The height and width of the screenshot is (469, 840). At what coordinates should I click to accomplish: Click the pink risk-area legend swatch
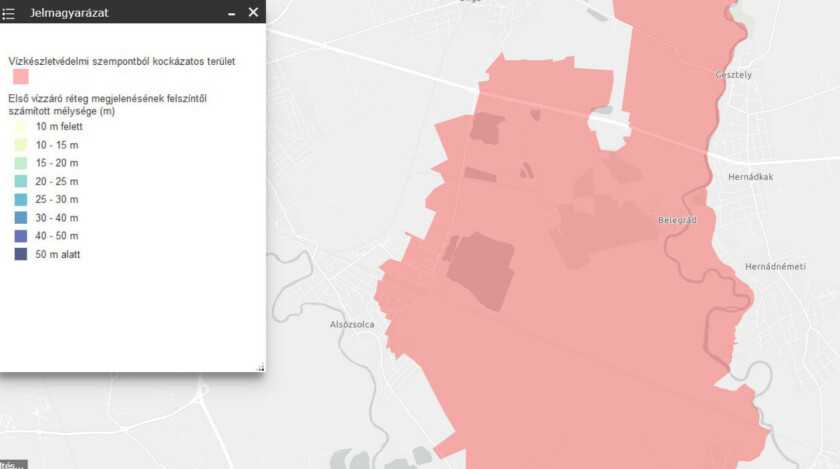[x=20, y=77]
